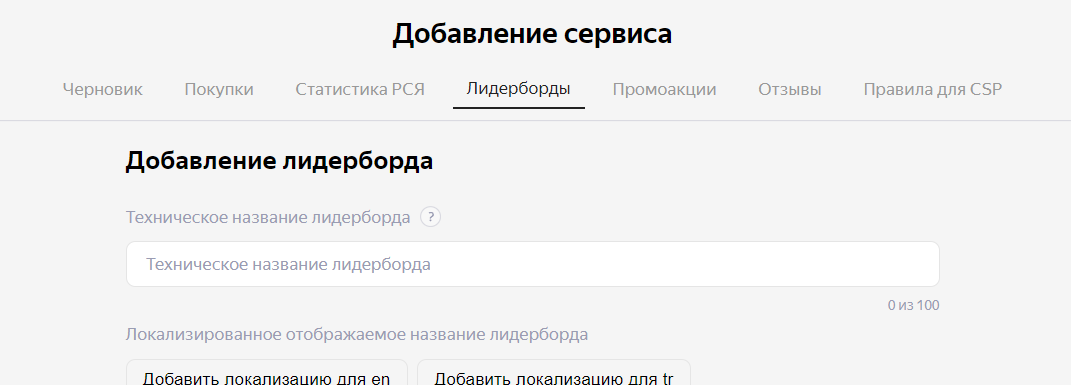The image size is (1071, 385).
Task: Click Добавить локализацию для en button
Action: 266,373
